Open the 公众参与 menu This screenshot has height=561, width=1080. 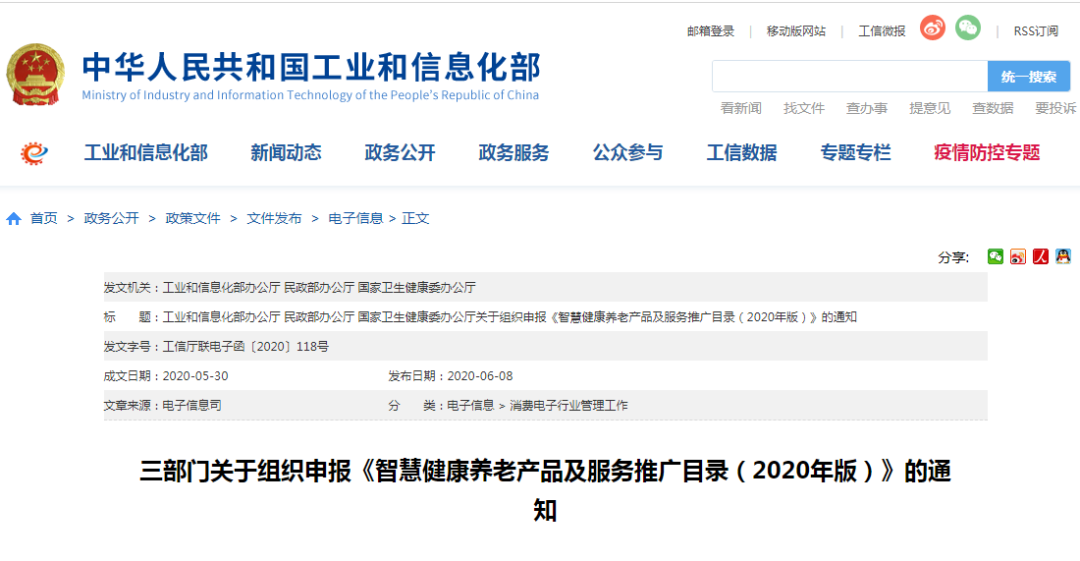(x=627, y=152)
